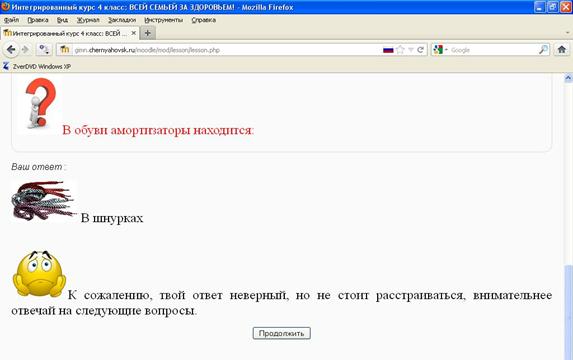Click the scrollbar up arrow

pos(568,77)
